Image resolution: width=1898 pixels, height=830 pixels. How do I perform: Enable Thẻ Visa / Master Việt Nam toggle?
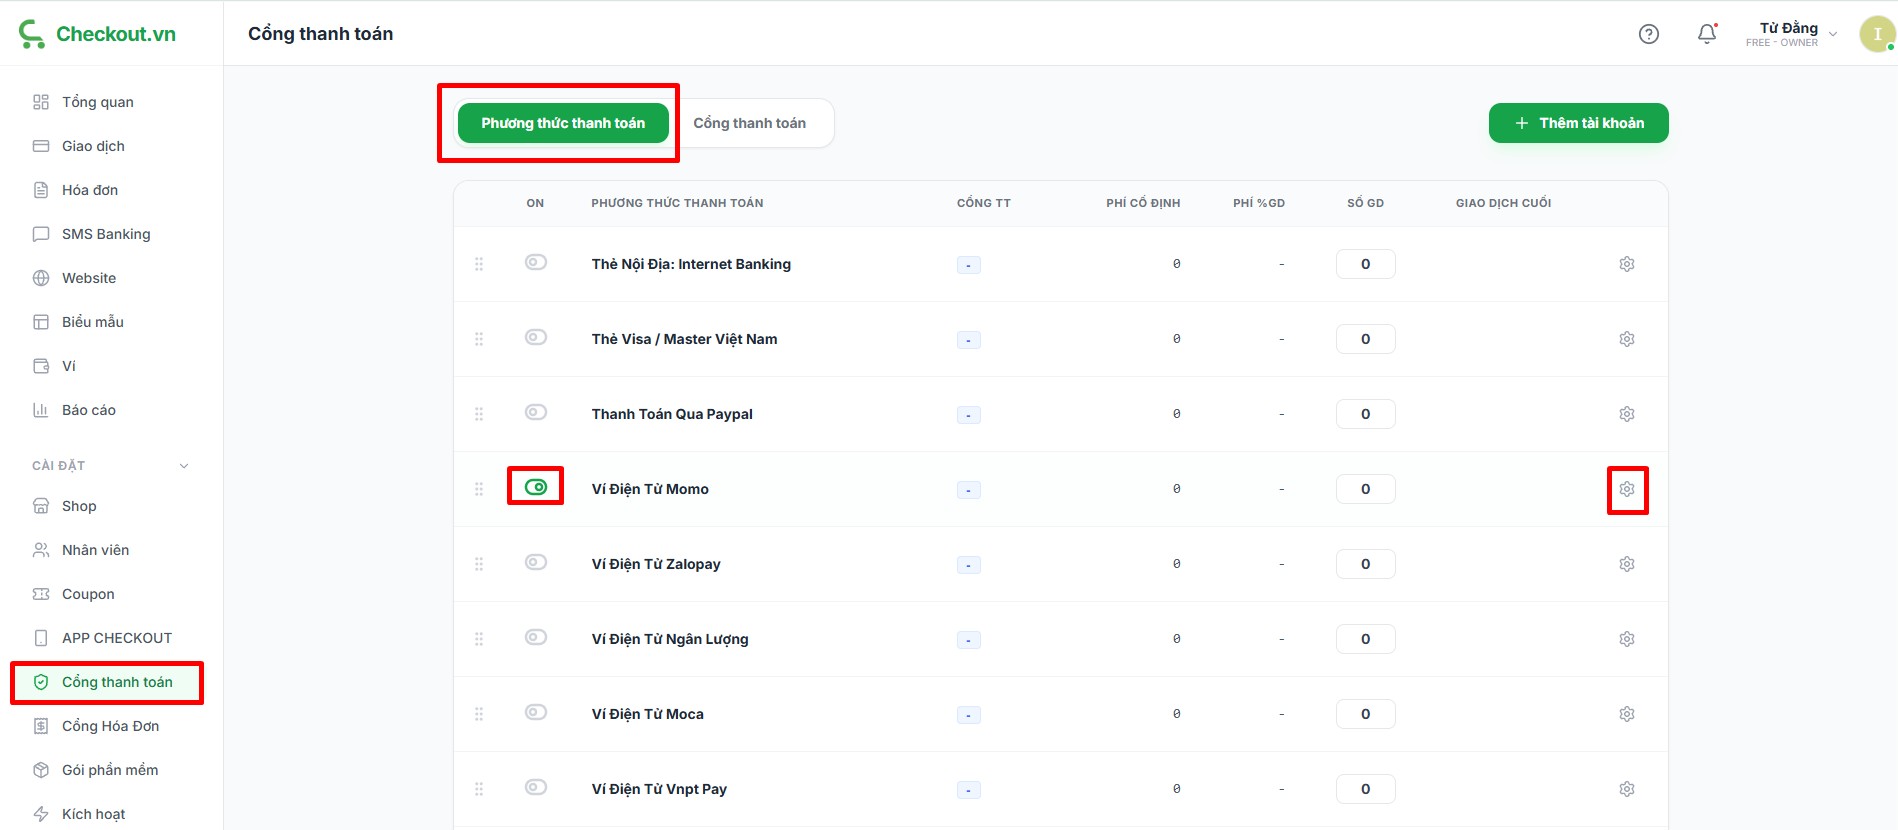pos(536,337)
